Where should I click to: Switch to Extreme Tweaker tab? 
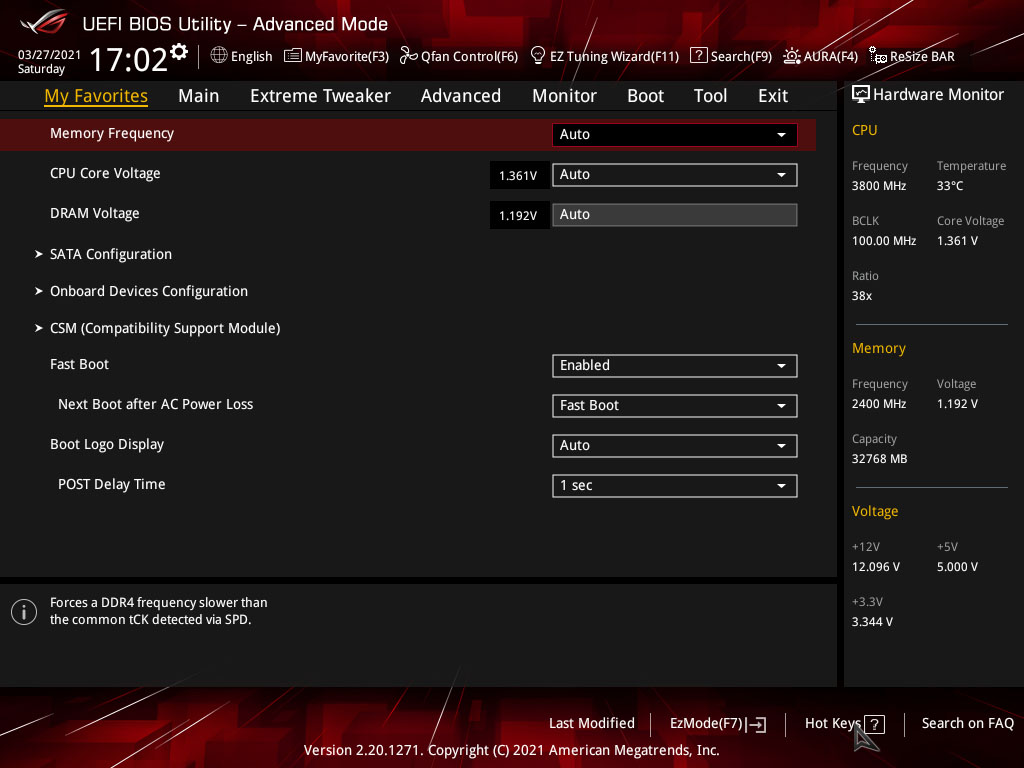point(320,96)
